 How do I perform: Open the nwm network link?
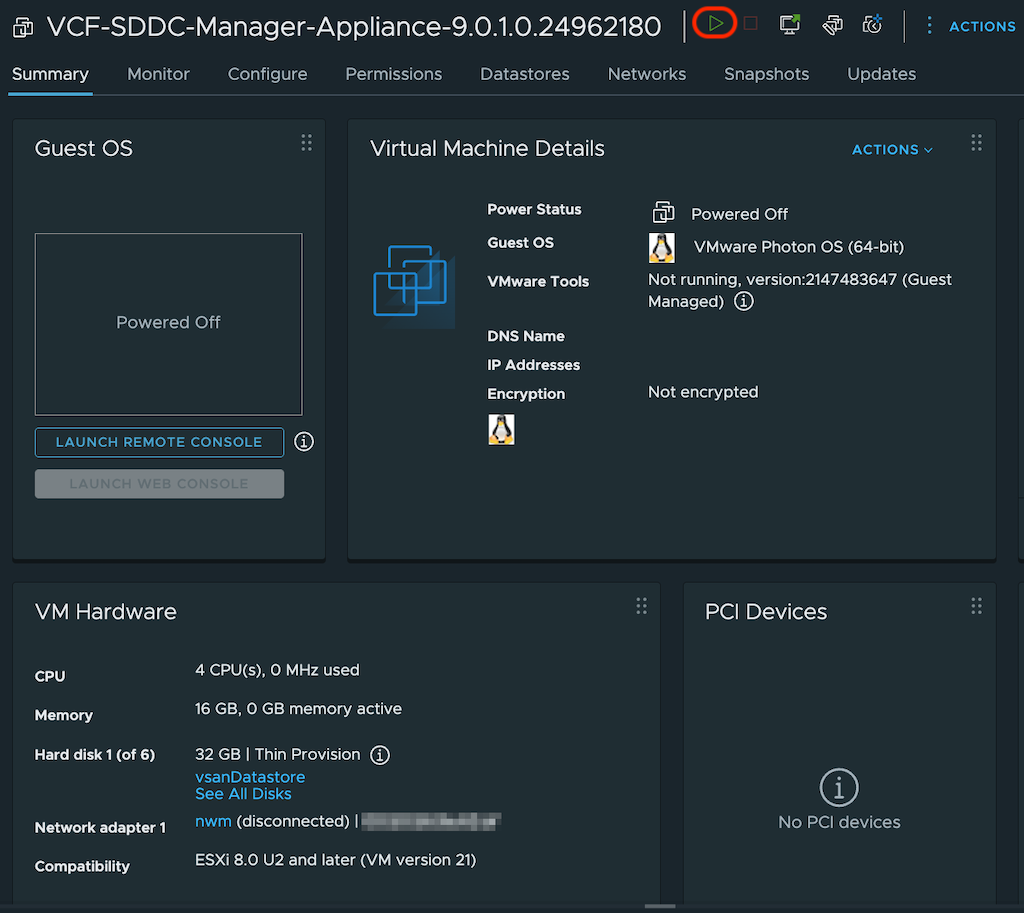pos(213,822)
